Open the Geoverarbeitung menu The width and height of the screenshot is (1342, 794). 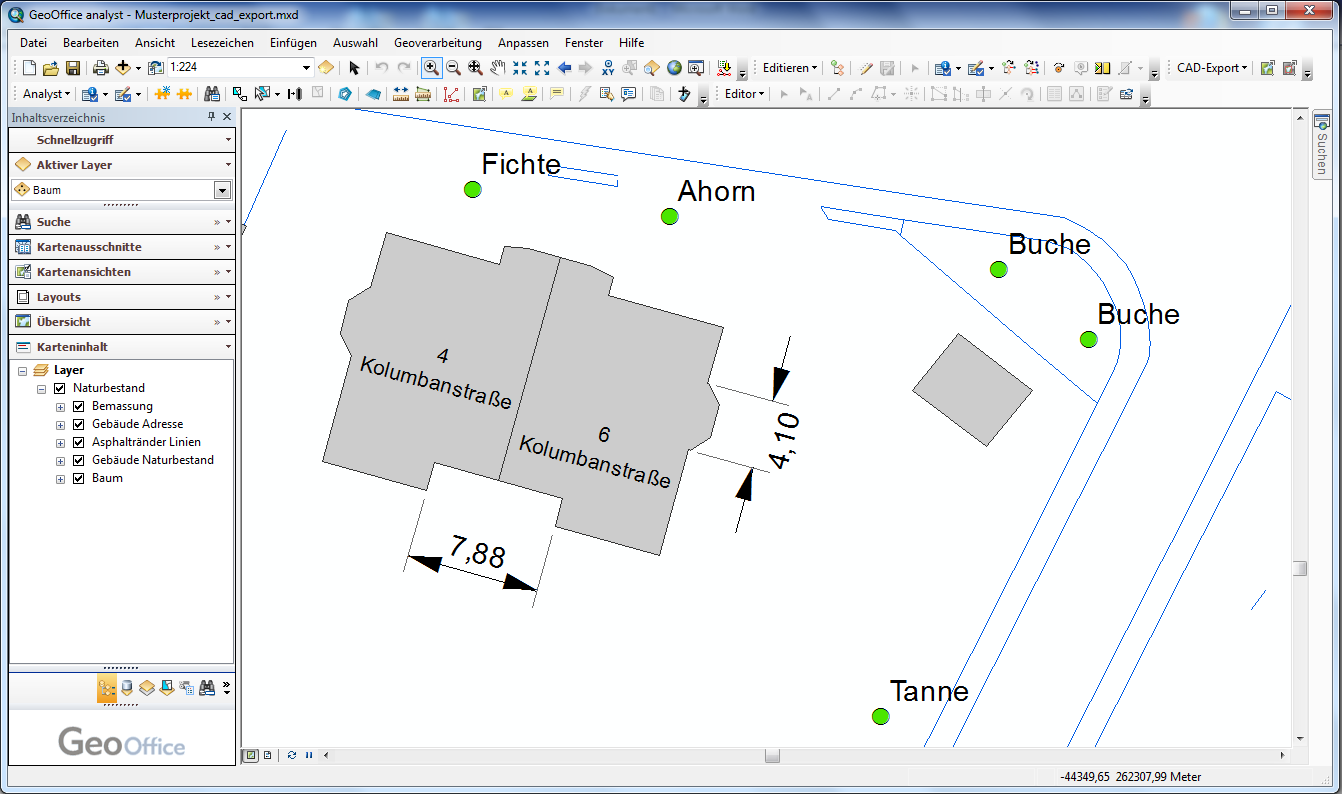[x=438, y=43]
